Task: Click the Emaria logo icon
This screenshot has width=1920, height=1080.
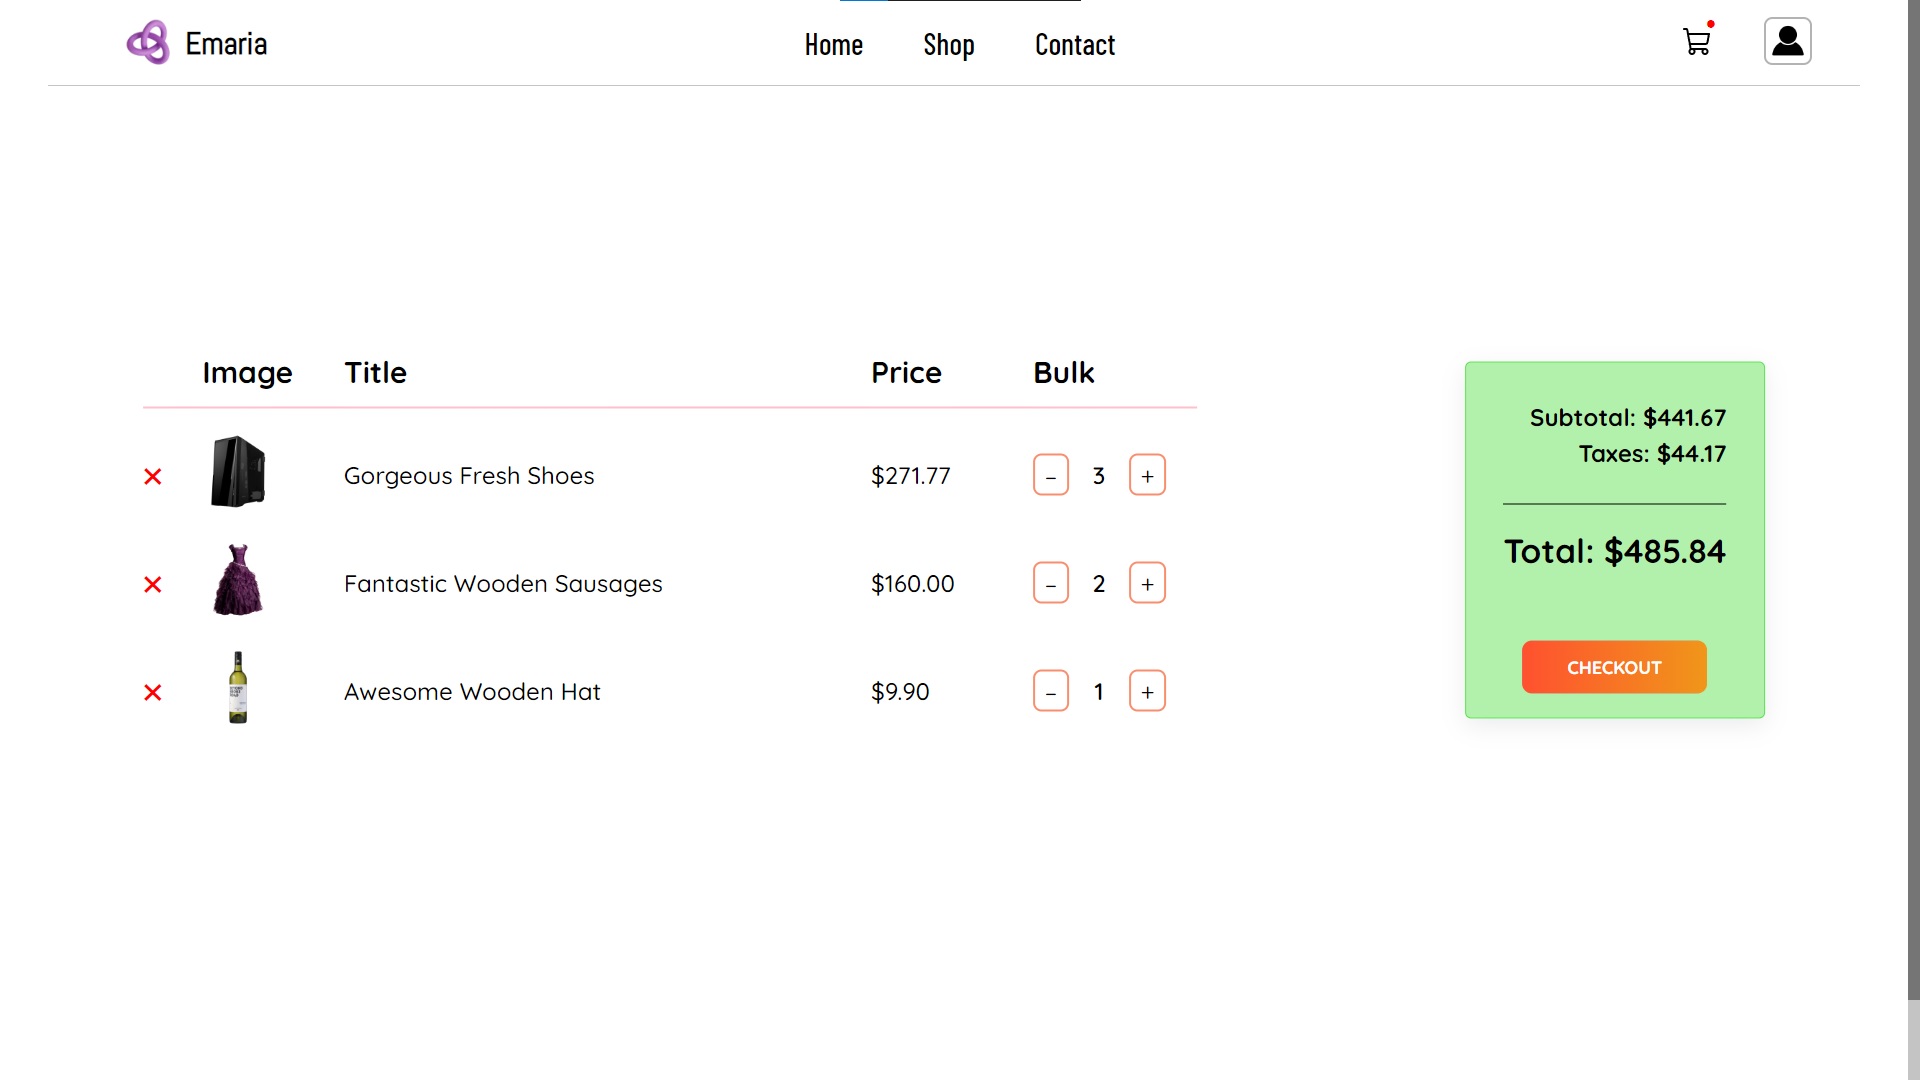Action: tap(148, 42)
